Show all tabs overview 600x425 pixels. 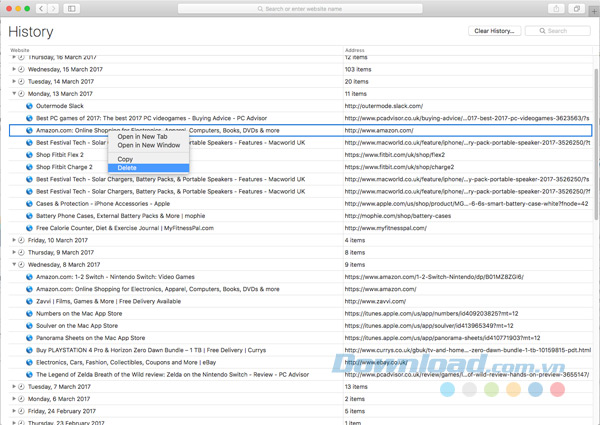point(577,8)
